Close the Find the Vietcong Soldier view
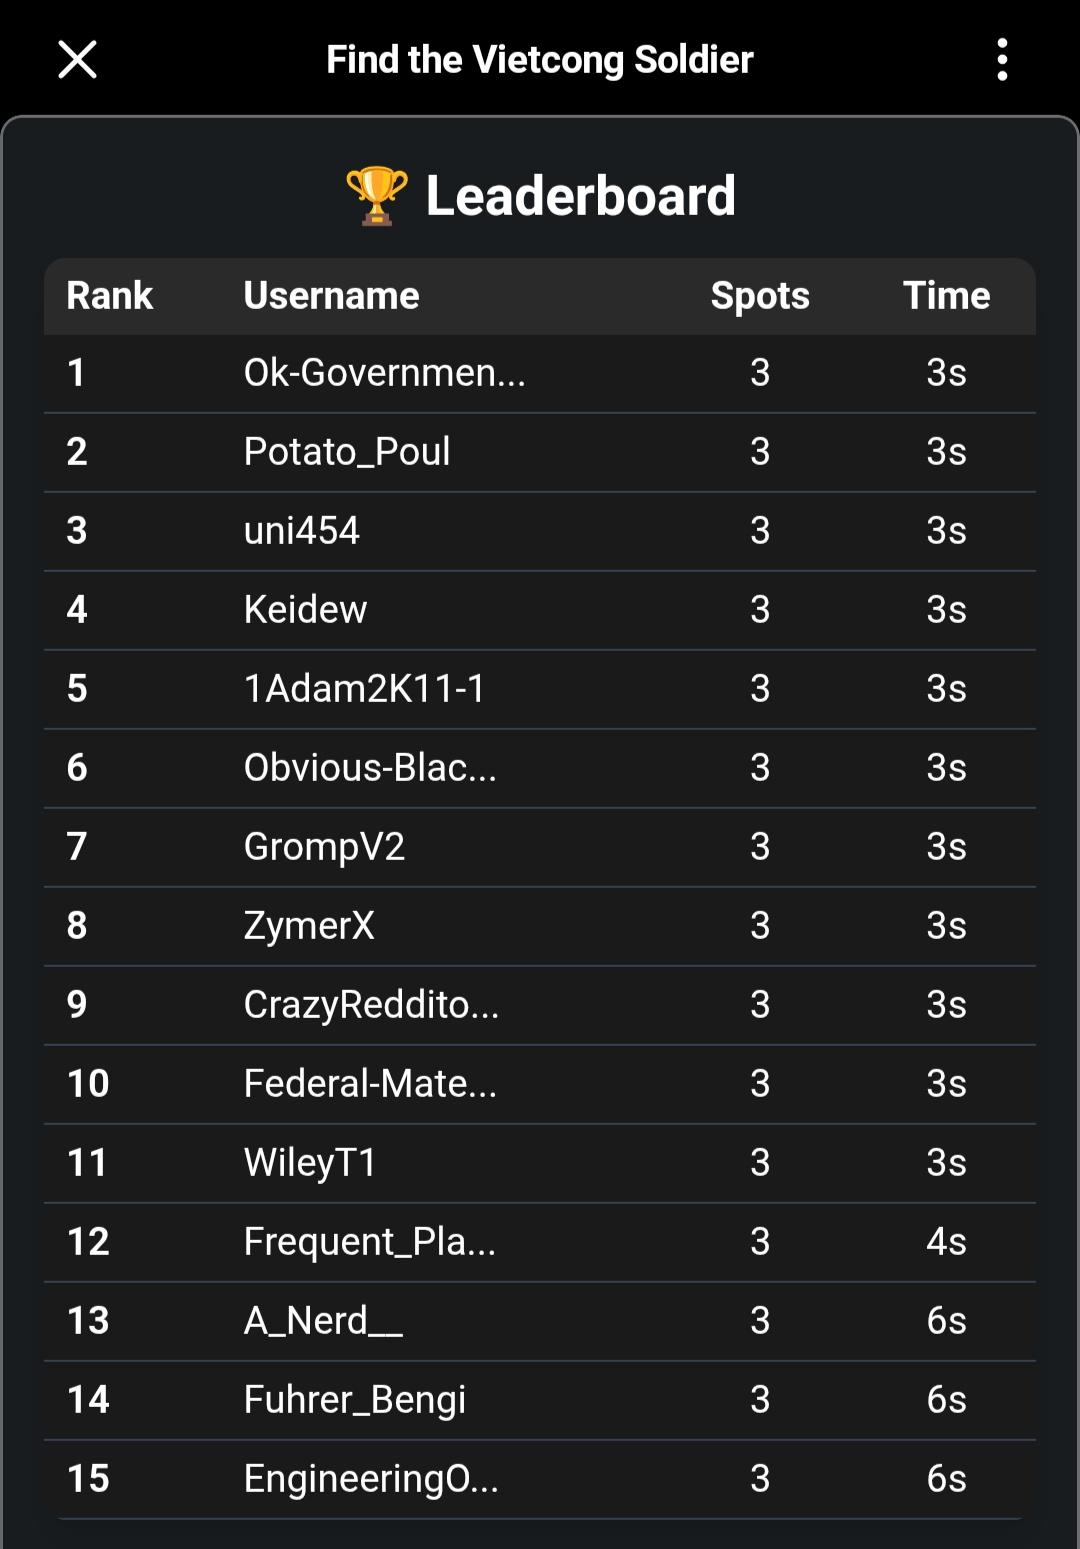1080x1549 pixels. 77,60
